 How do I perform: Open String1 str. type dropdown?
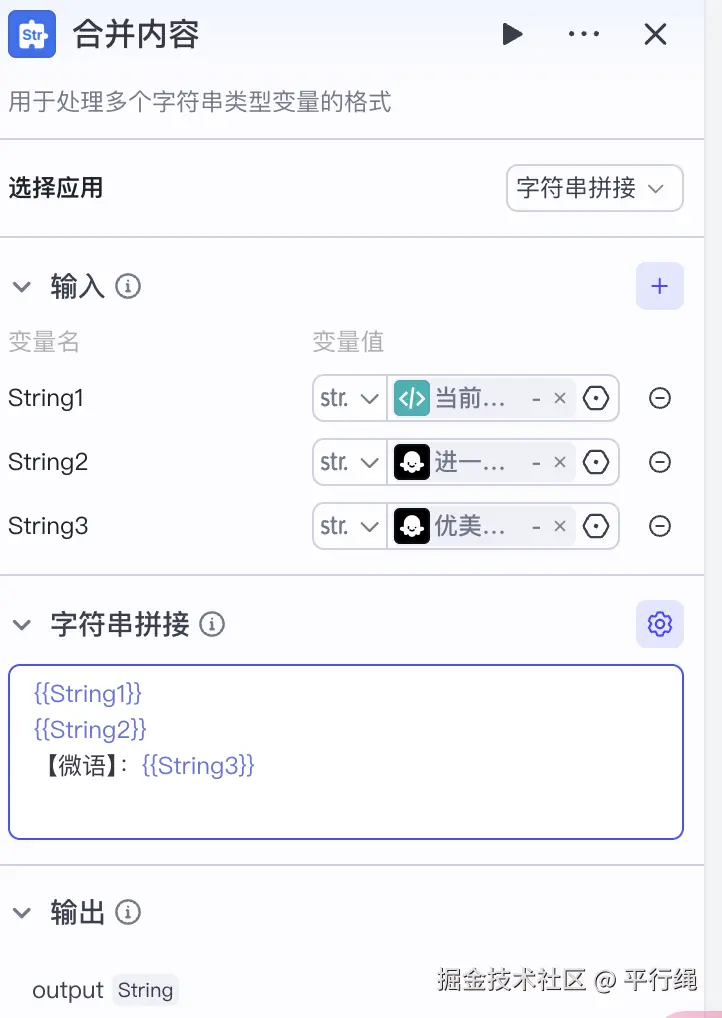click(x=350, y=398)
